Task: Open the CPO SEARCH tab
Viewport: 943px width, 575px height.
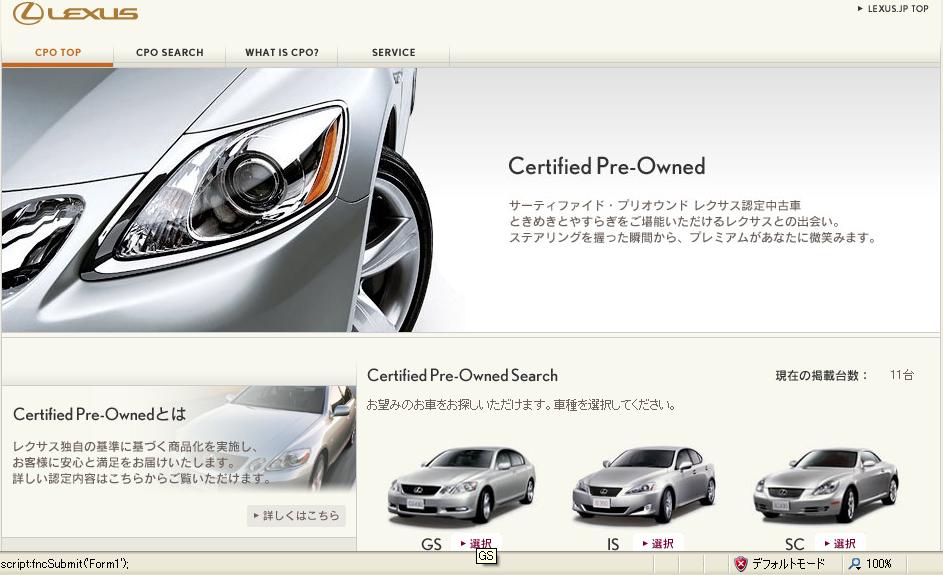Action: coord(170,52)
